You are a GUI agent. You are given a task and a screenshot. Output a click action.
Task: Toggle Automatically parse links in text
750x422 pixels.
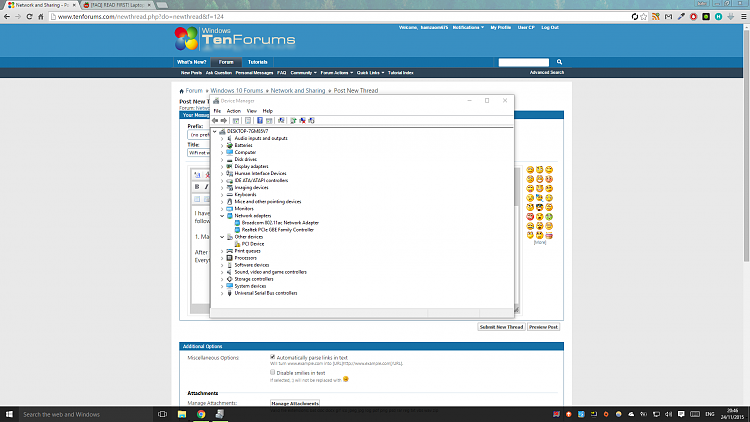tap(273, 357)
